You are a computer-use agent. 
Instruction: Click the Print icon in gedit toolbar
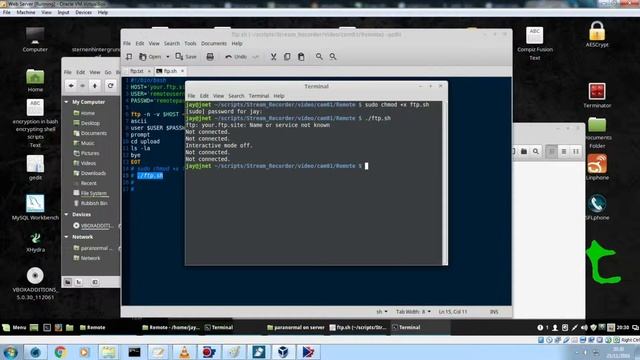(210, 57)
